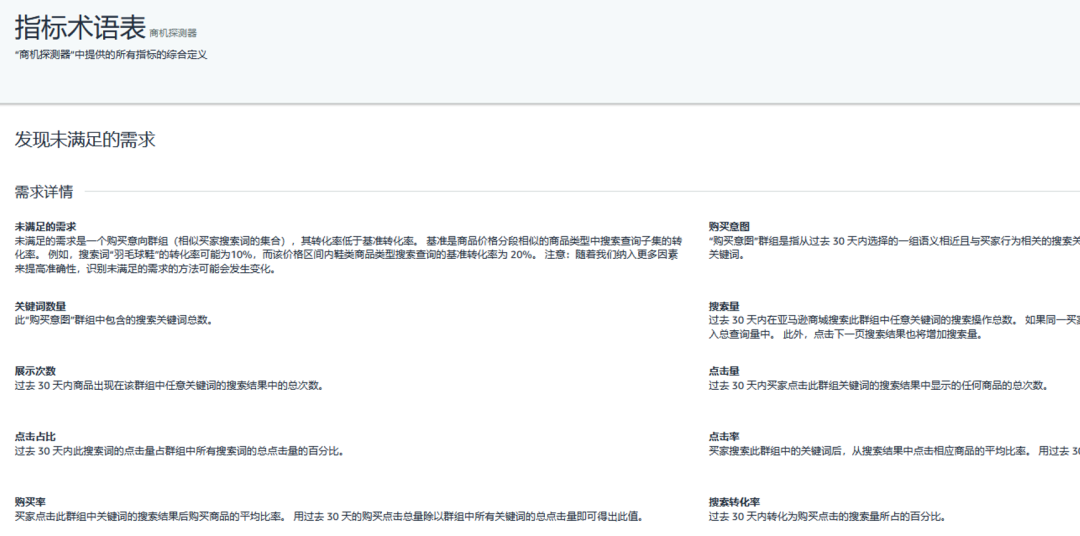Click the 点击占比 term heading

click(x=35, y=437)
